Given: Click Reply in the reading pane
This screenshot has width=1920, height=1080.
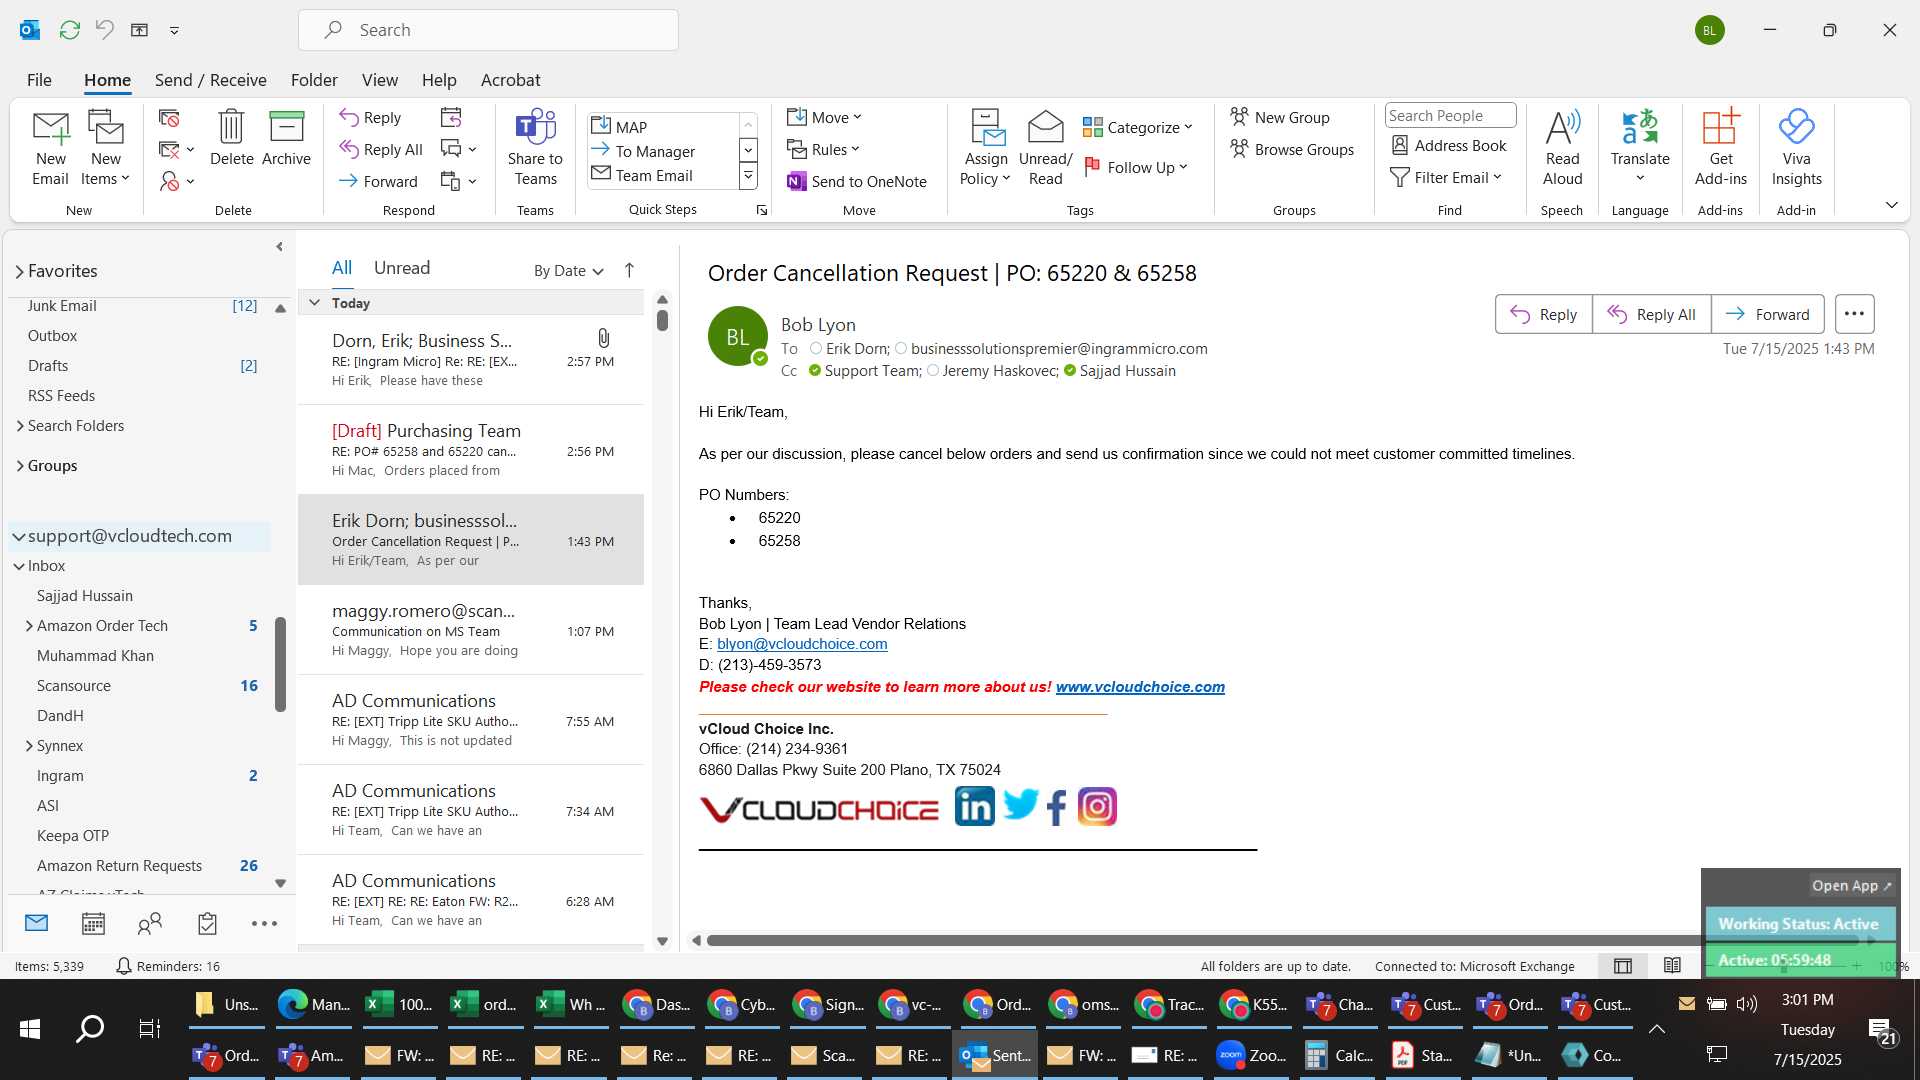Looking at the screenshot, I should tap(1543, 314).
